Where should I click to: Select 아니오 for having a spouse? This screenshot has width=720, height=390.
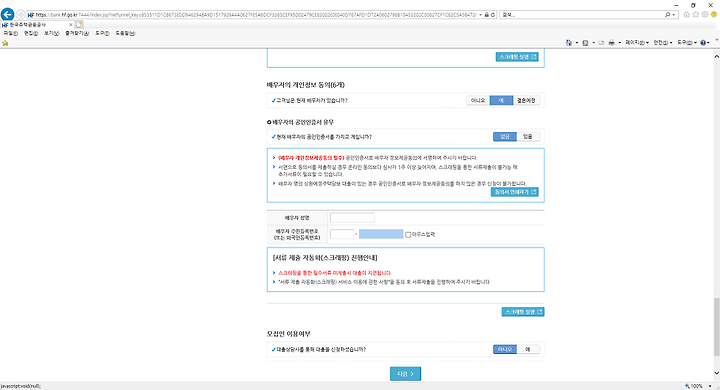478,101
